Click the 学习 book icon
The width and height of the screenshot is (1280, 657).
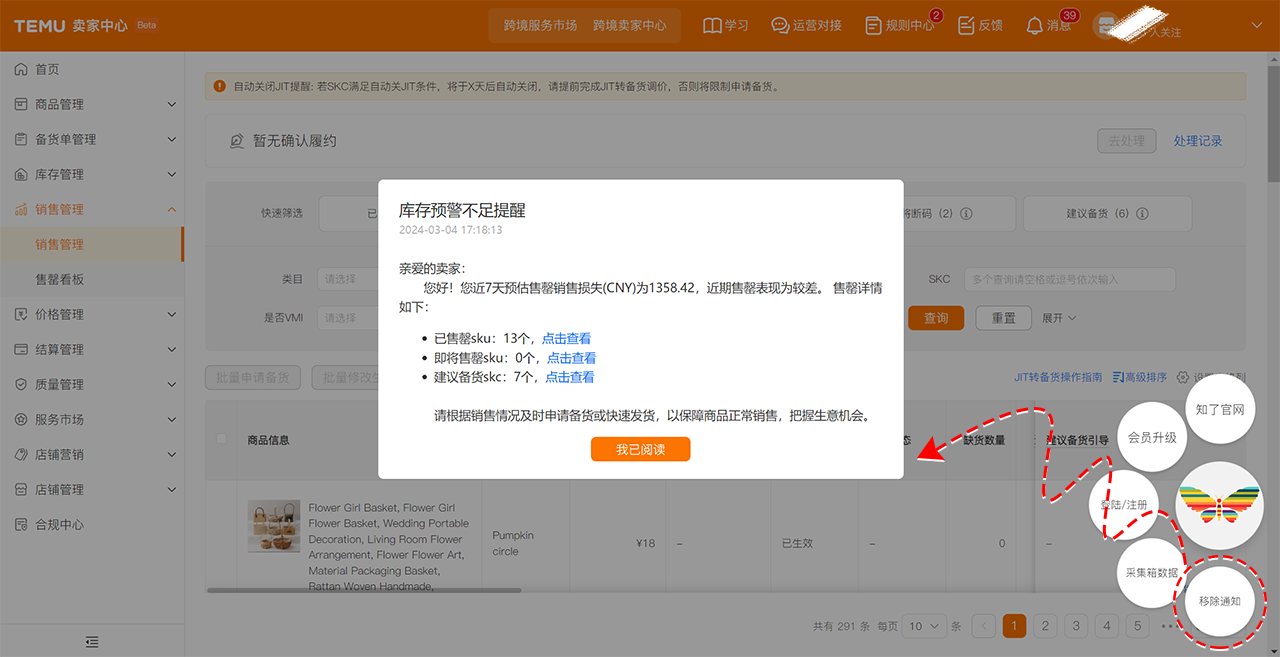pos(712,25)
